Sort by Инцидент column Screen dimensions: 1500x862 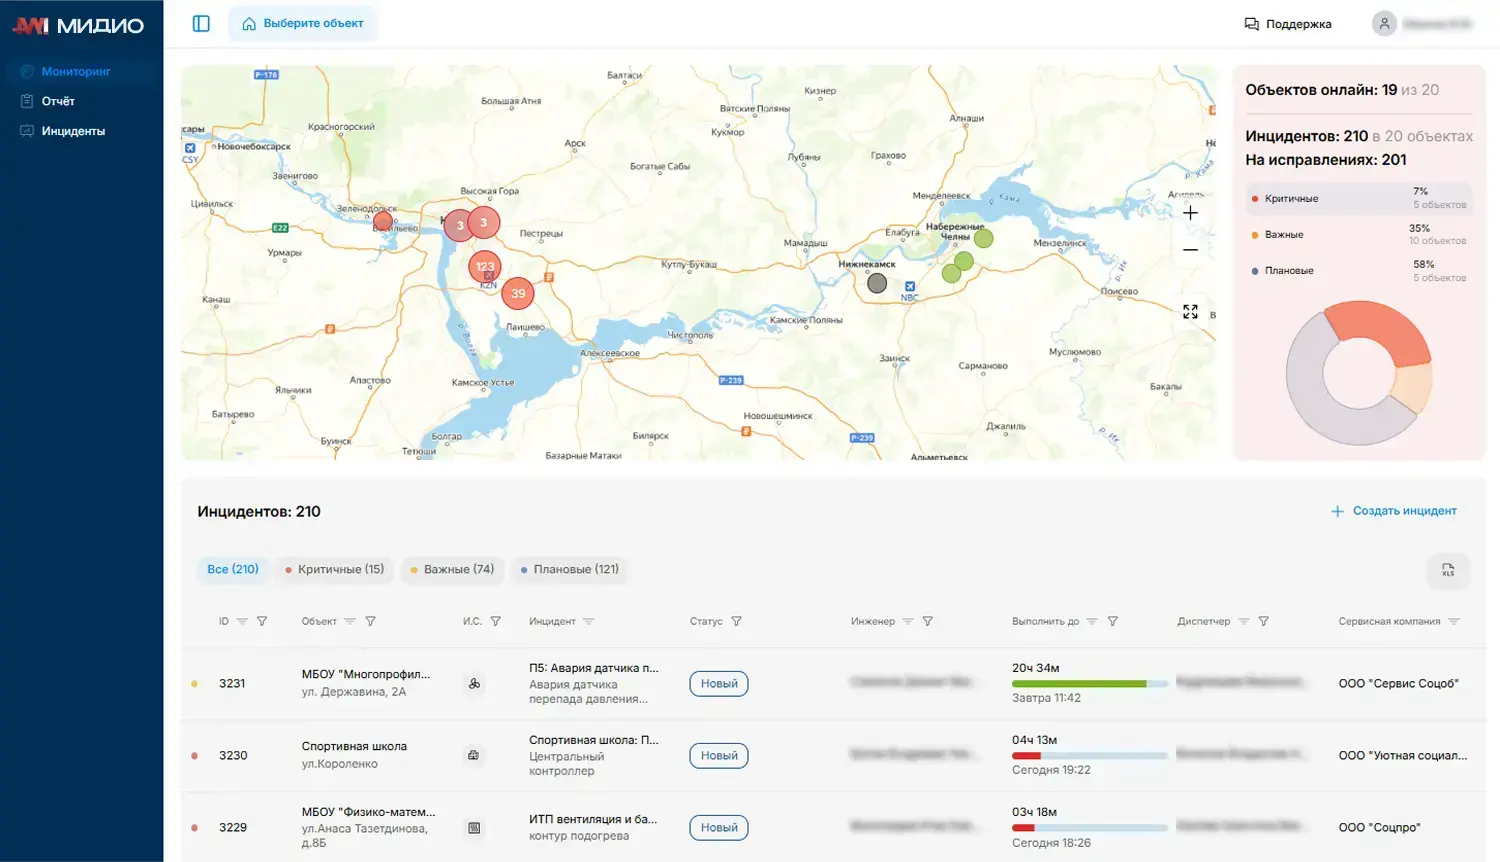589,621
